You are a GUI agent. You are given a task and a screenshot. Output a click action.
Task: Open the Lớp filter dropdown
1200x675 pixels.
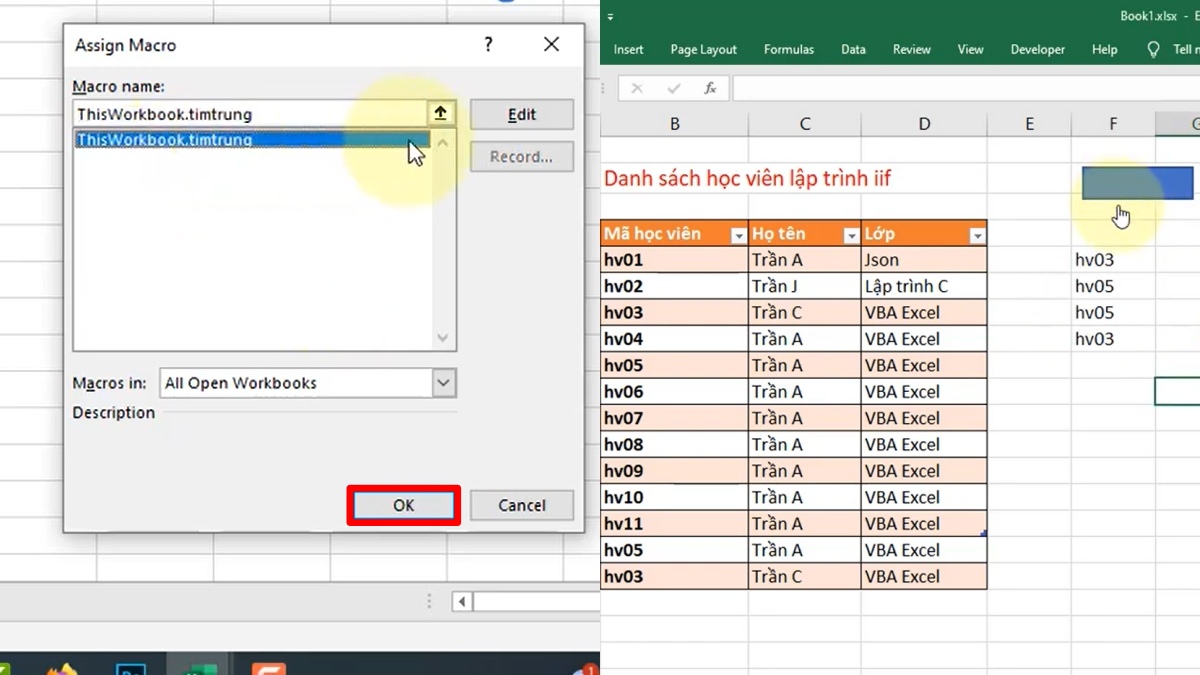(977, 236)
